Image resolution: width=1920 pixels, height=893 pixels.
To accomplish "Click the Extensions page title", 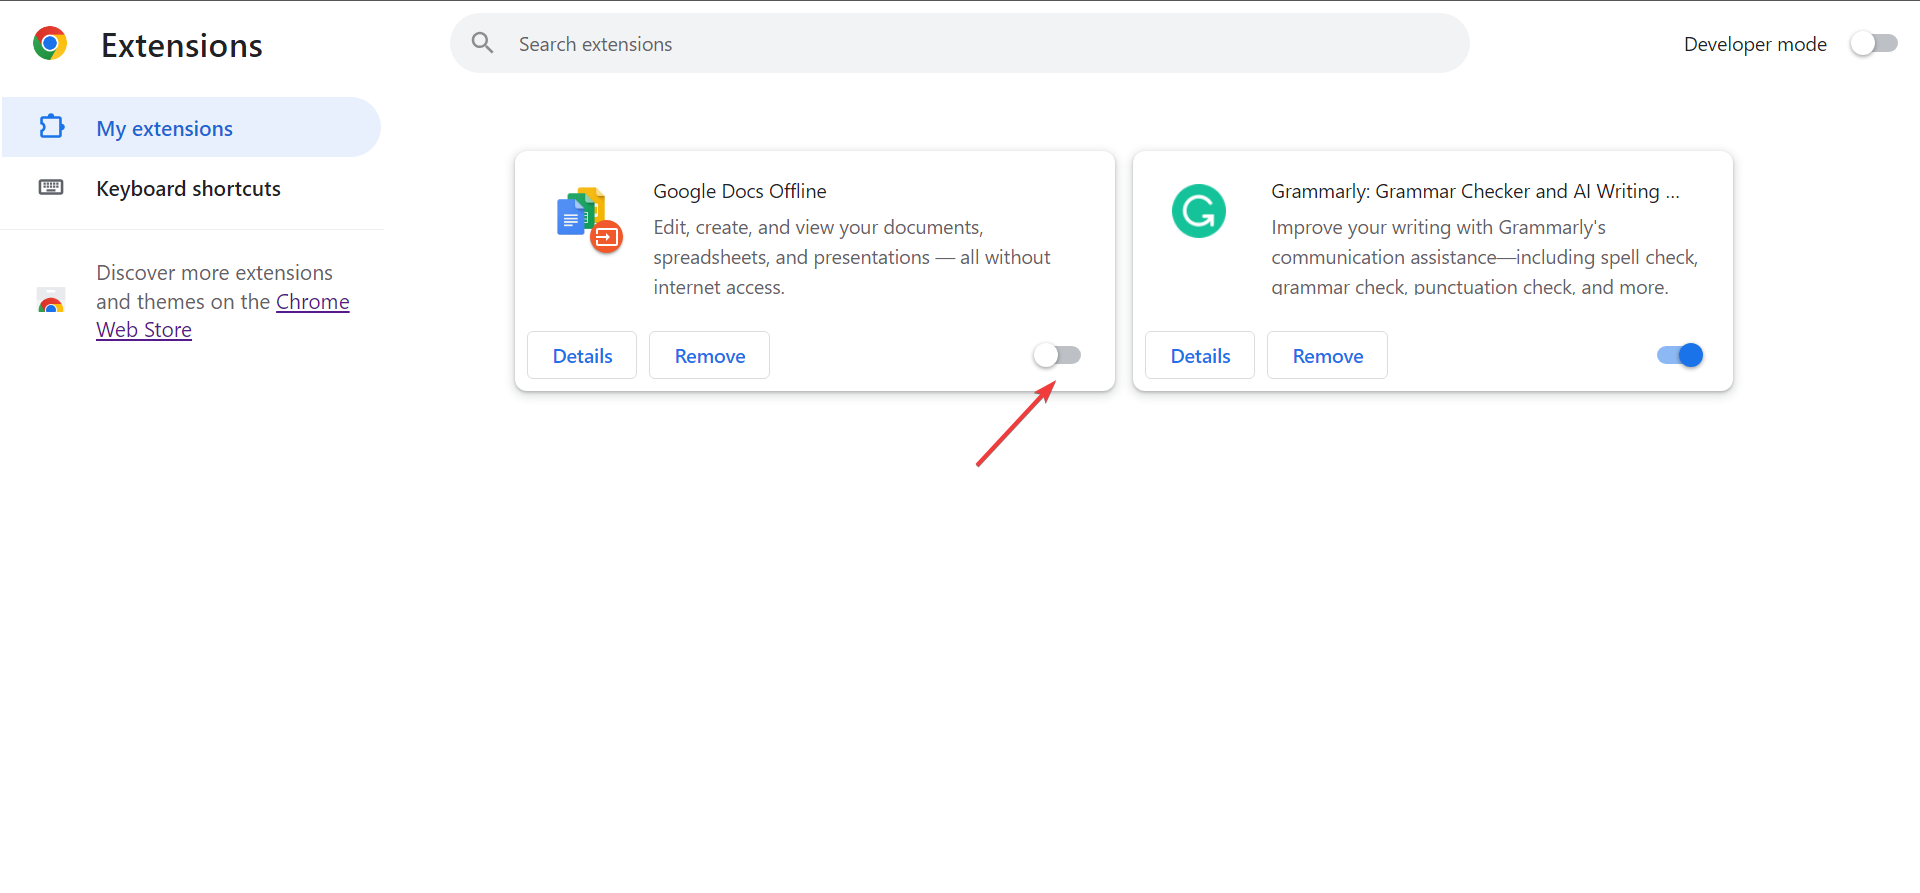I will pyautogui.click(x=182, y=45).
